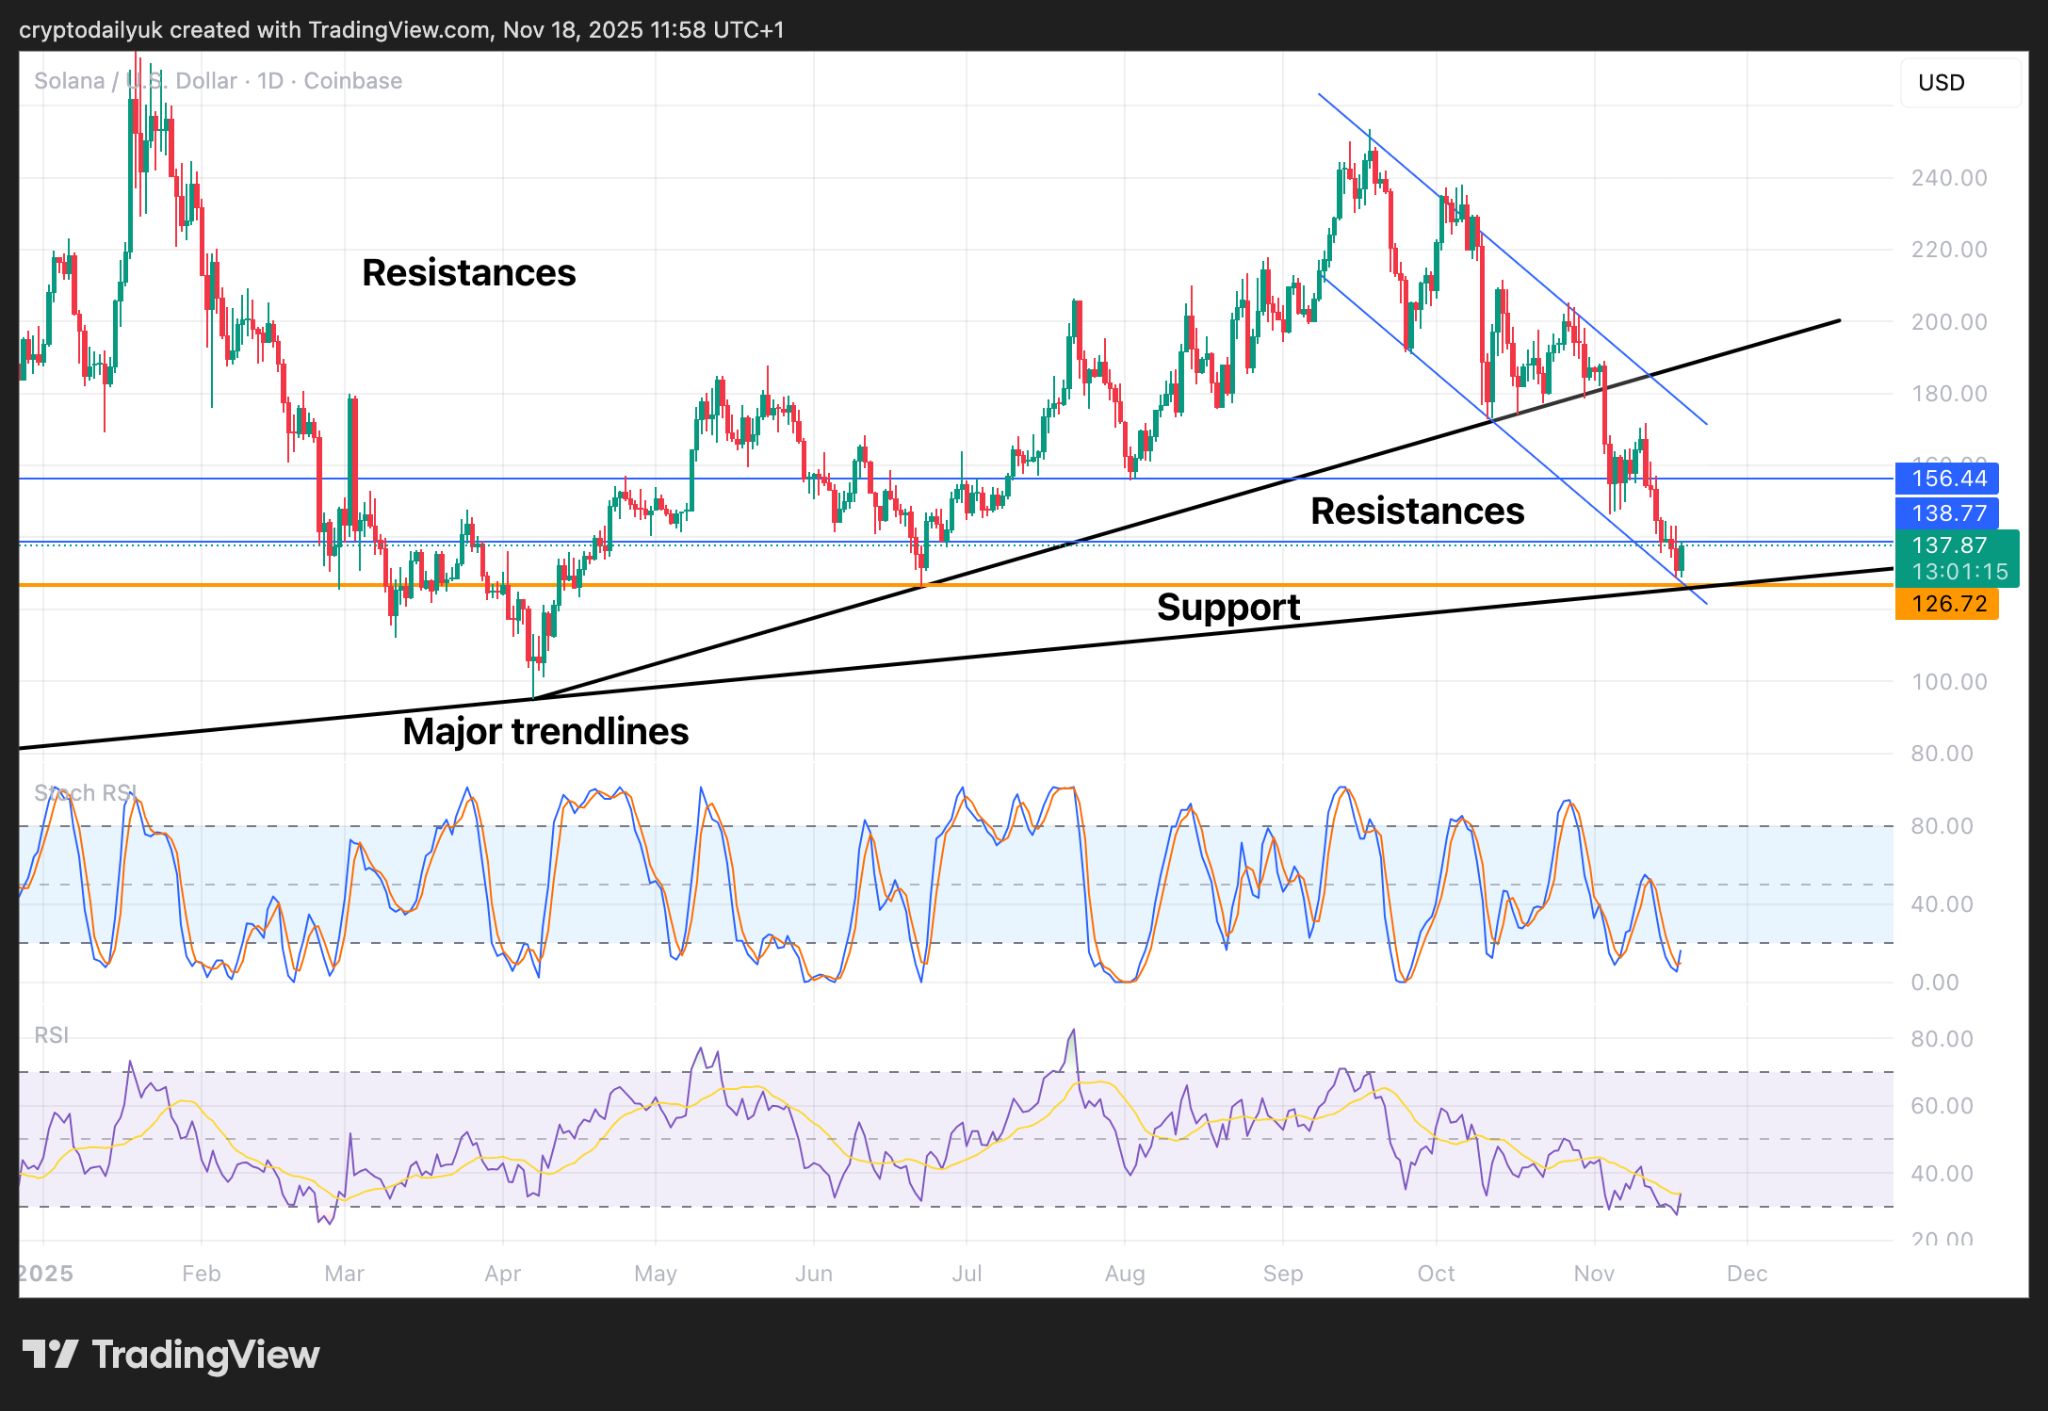Click the Nov label on time axis
This screenshot has height=1411, width=2048.
tap(1593, 1273)
